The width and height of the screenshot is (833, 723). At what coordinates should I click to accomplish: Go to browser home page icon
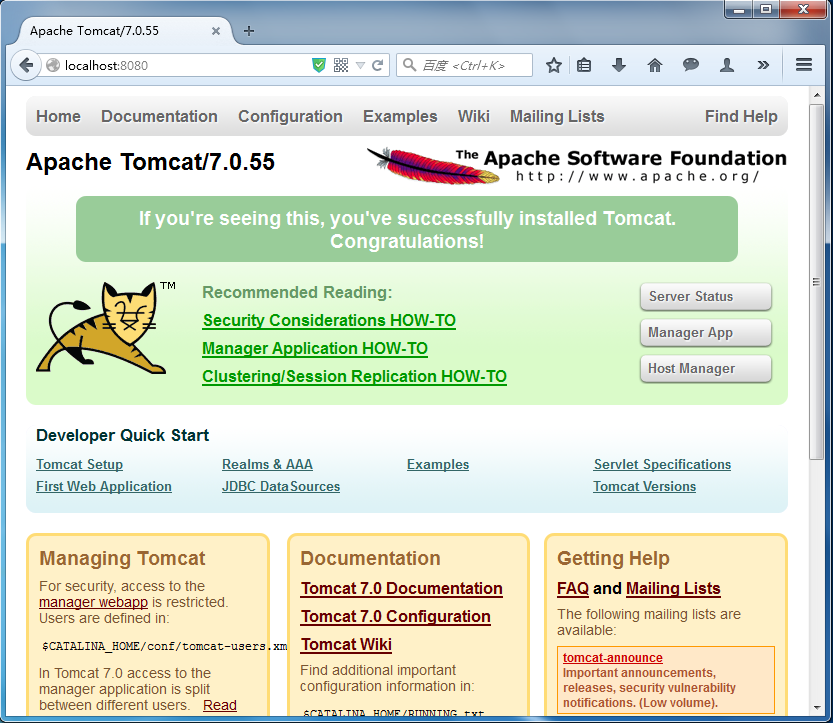(654, 65)
